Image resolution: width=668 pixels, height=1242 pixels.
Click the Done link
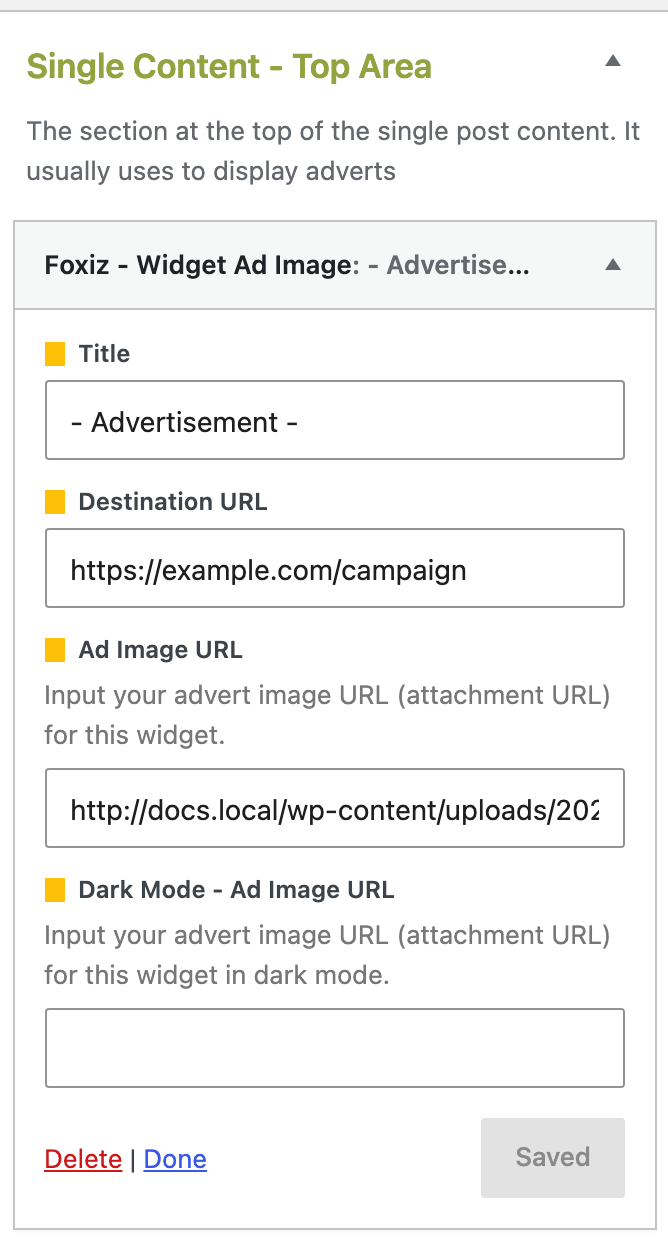[x=175, y=1159]
